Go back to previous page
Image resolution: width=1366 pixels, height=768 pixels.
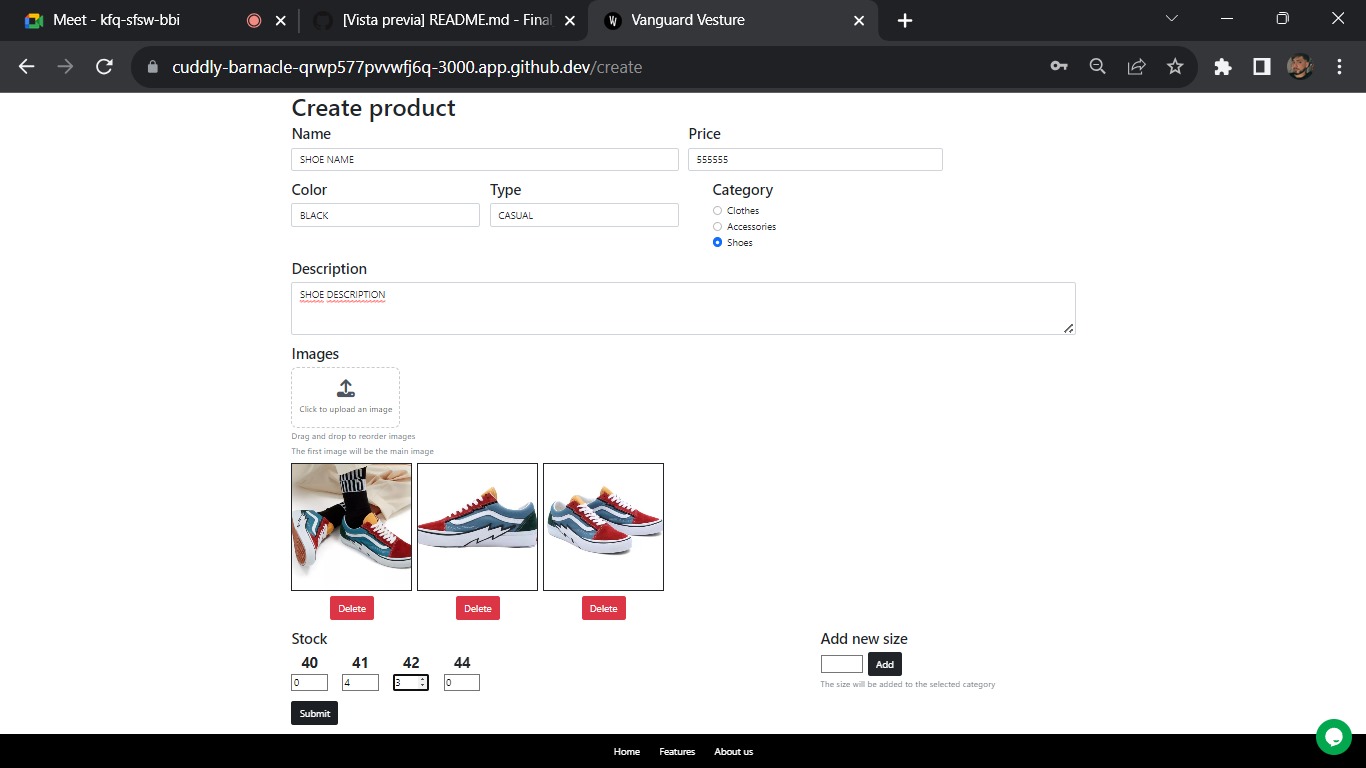click(27, 67)
